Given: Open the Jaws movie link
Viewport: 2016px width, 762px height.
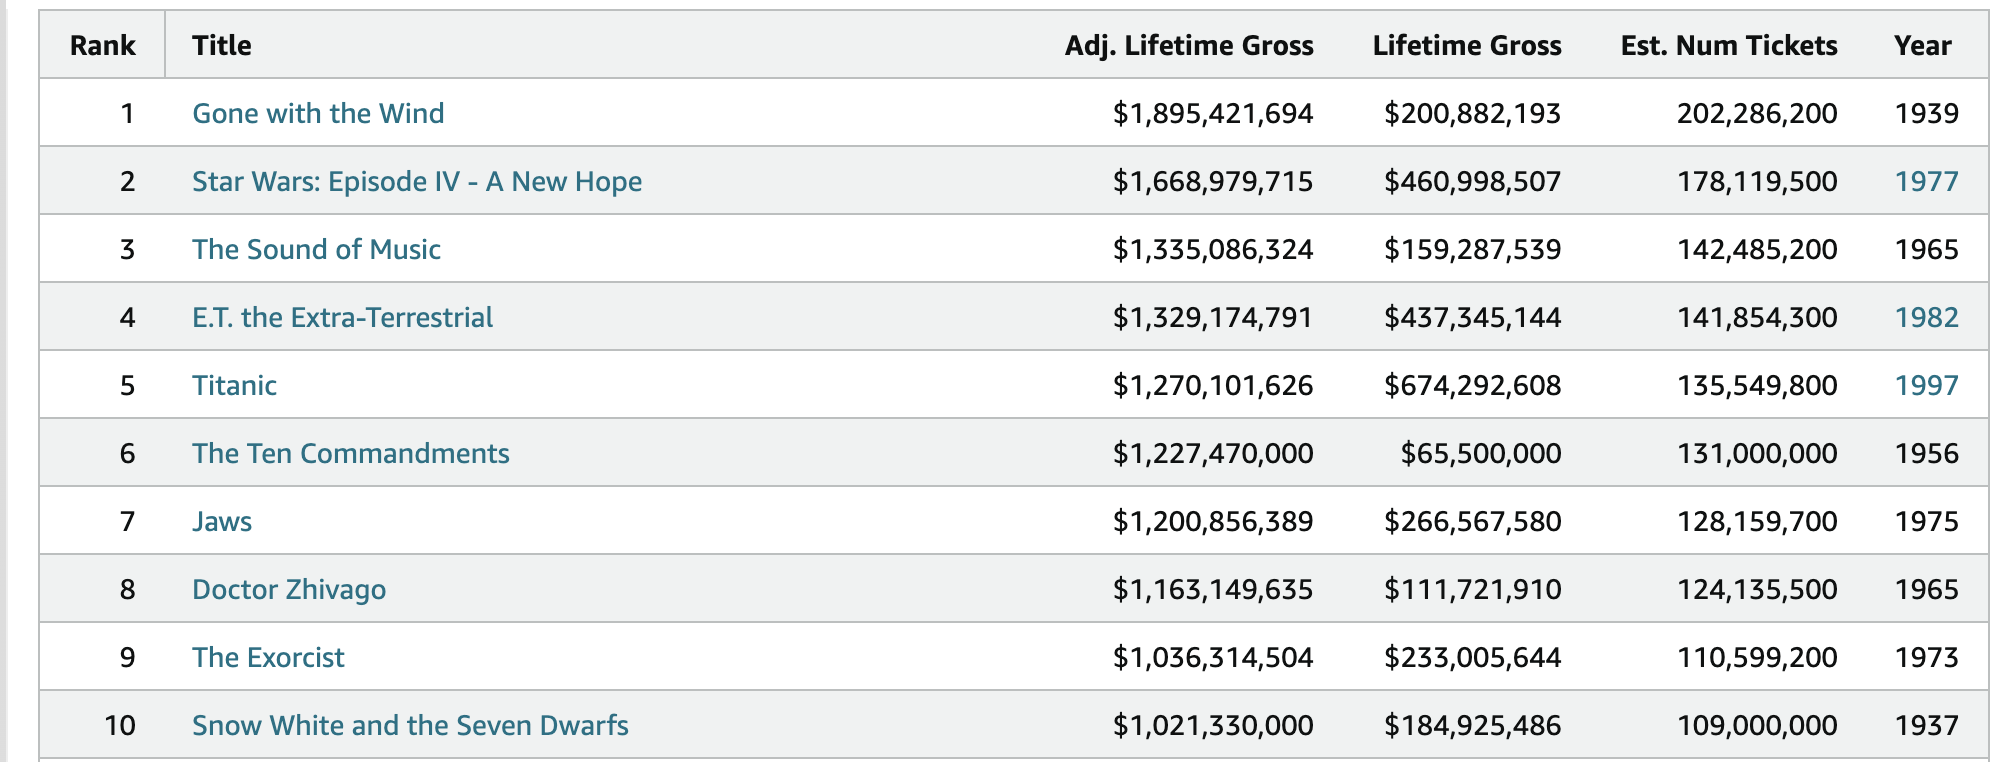Looking at the screenshot, I should click(222, 521).
